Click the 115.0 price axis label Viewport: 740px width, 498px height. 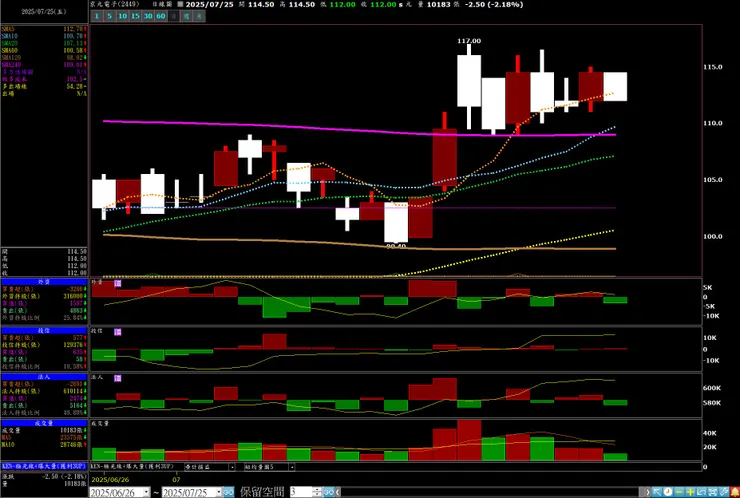click(x=713, y=67)
